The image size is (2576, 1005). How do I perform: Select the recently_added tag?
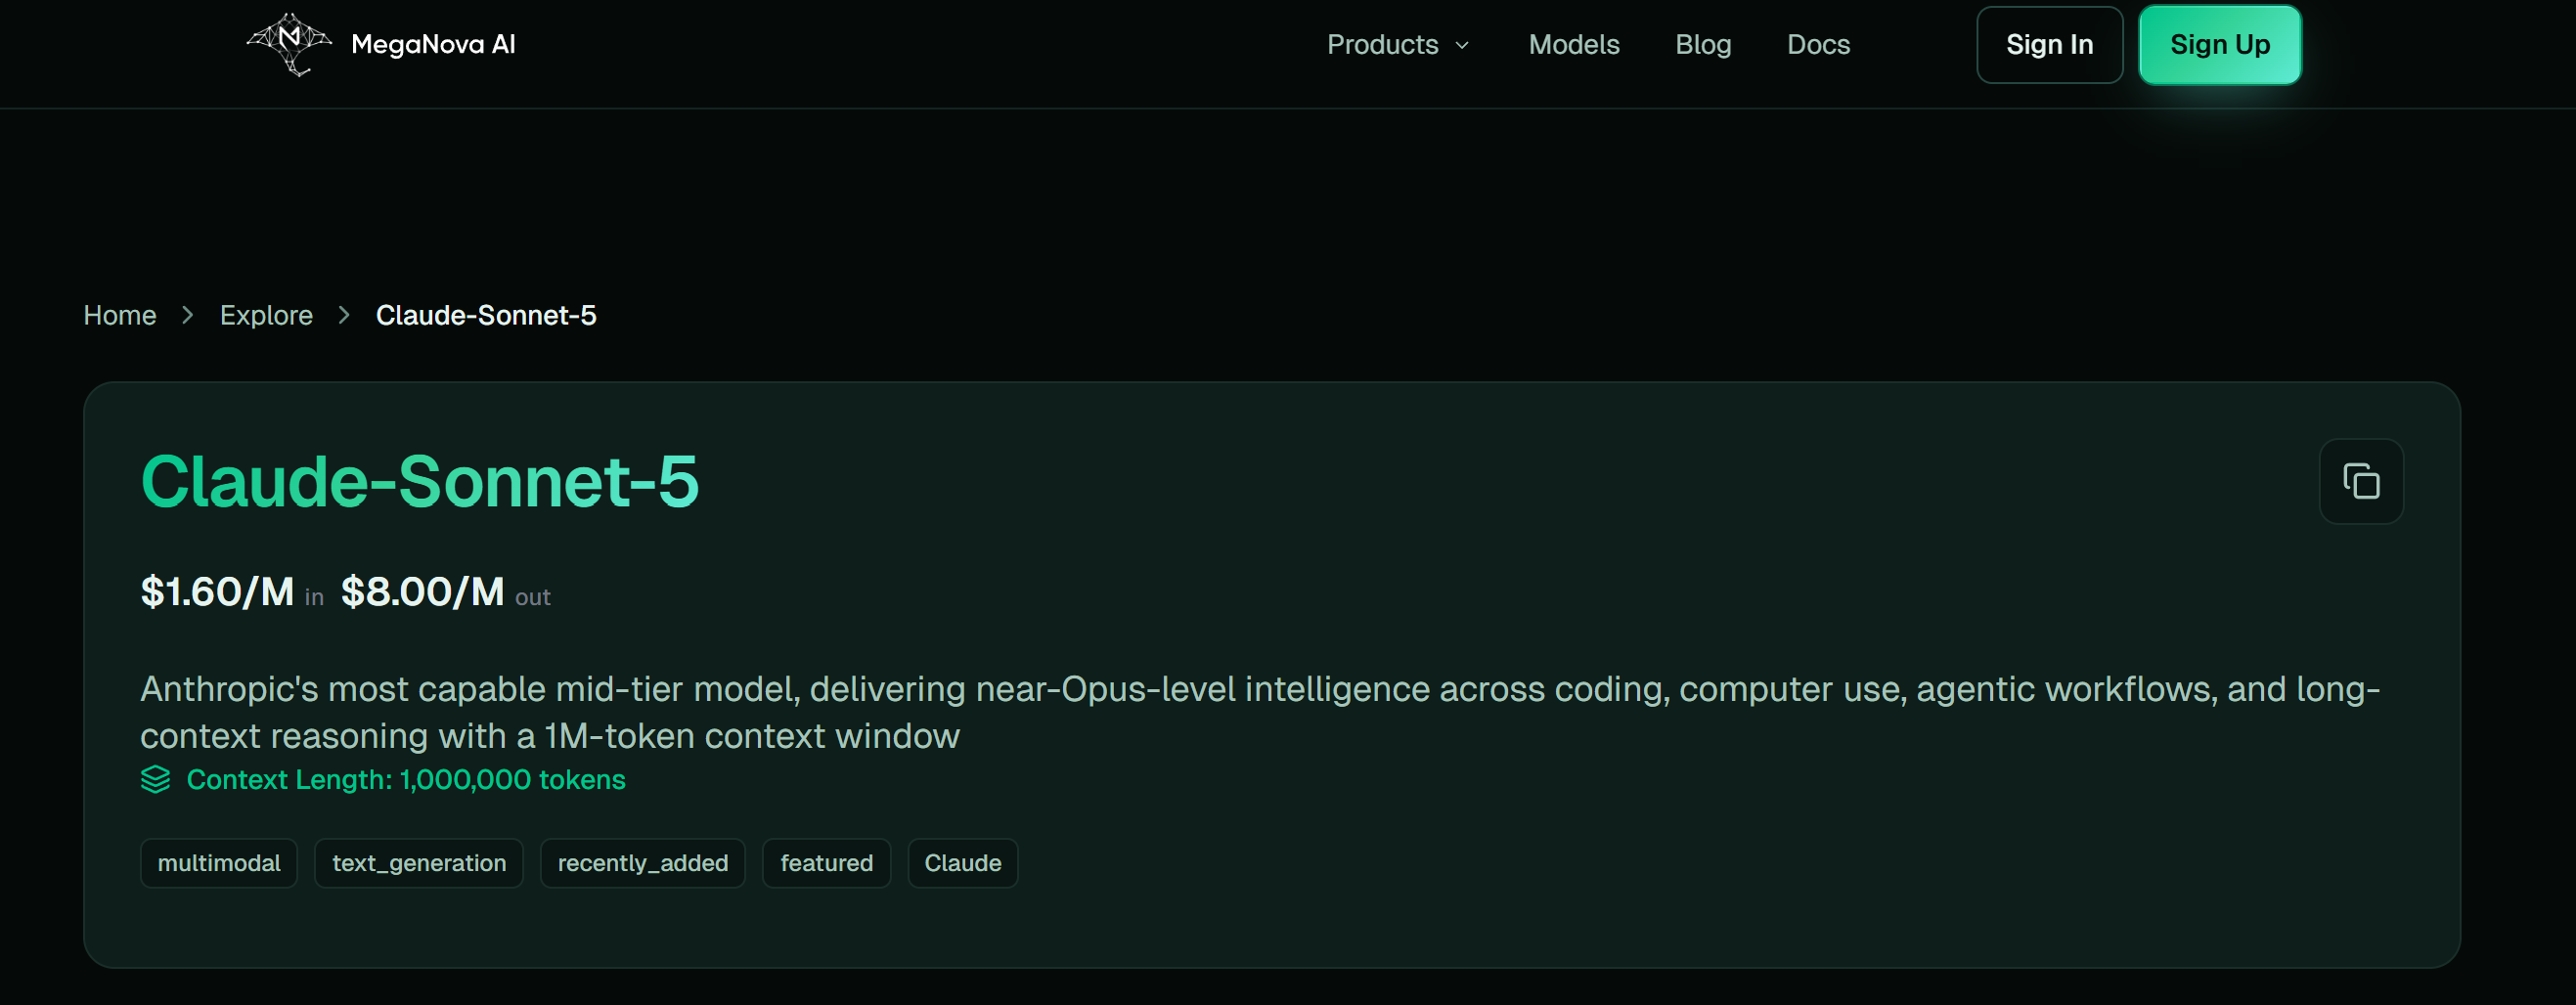pos(643,862)
